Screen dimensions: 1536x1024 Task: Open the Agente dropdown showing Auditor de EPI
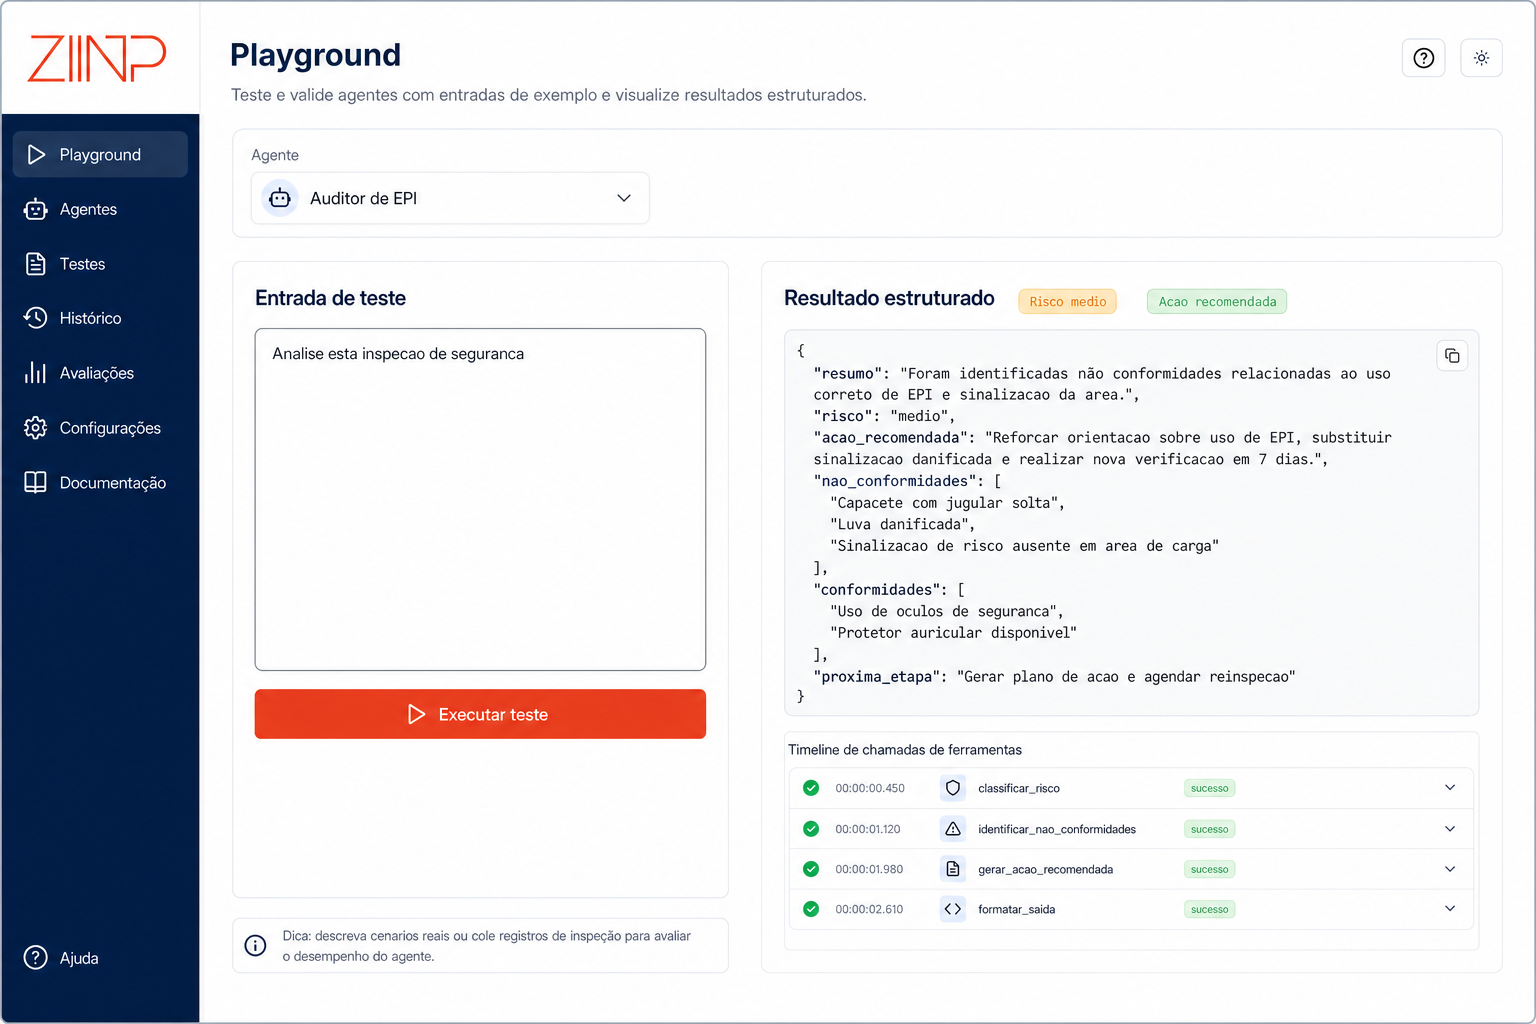click(x=450, y=198)
